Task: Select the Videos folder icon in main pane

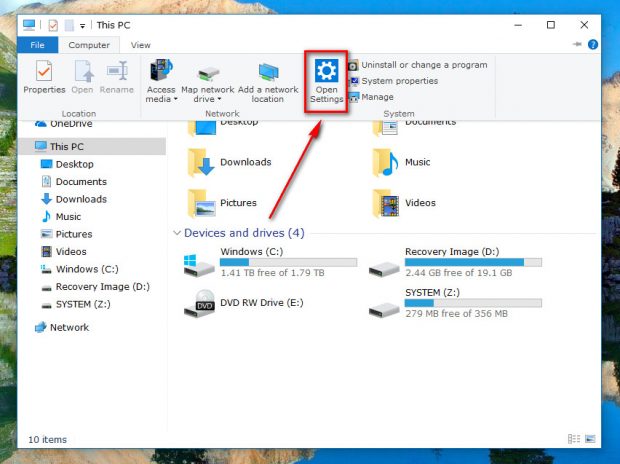Action: tap(386, 203)
